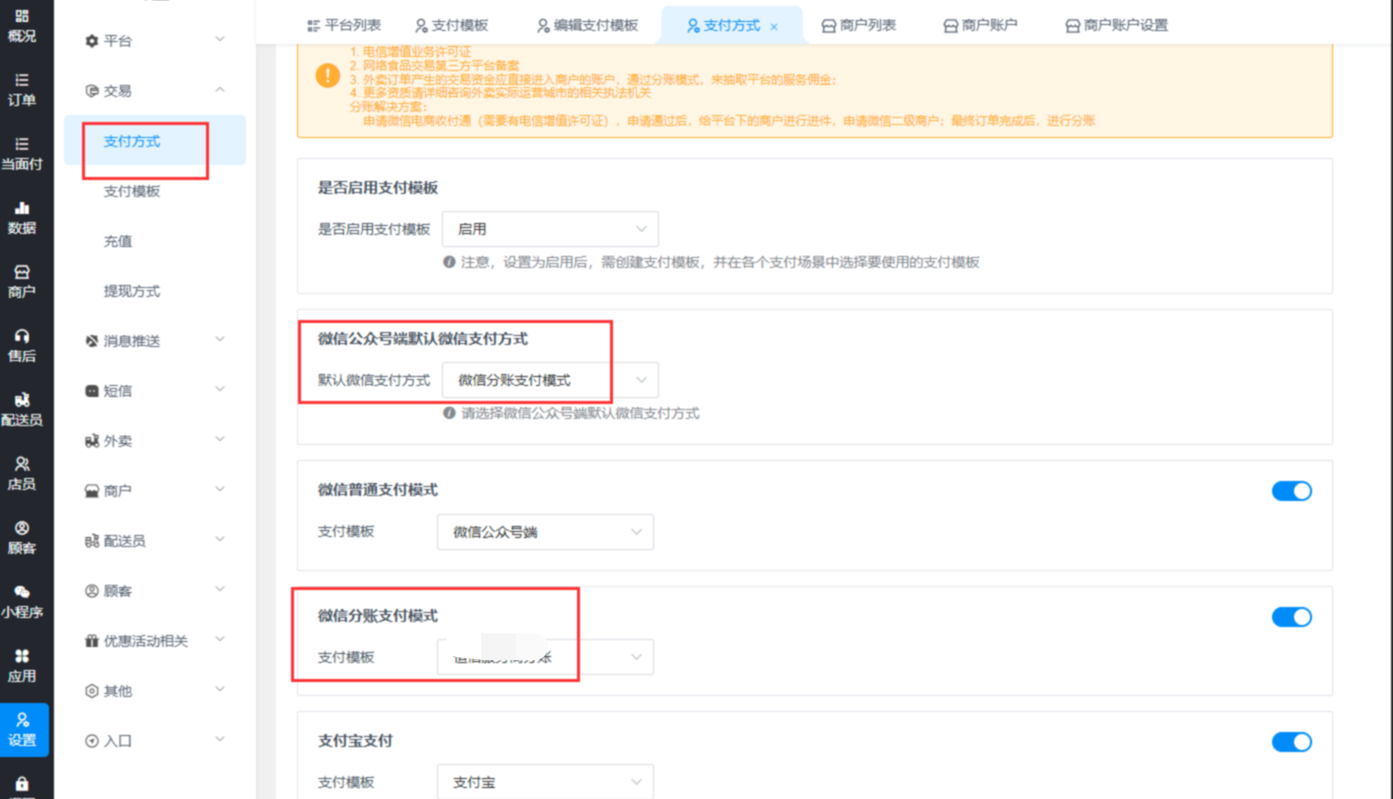Click the orange warning exclamation icon
This screenshot has width=1393, height=799.
327,75
